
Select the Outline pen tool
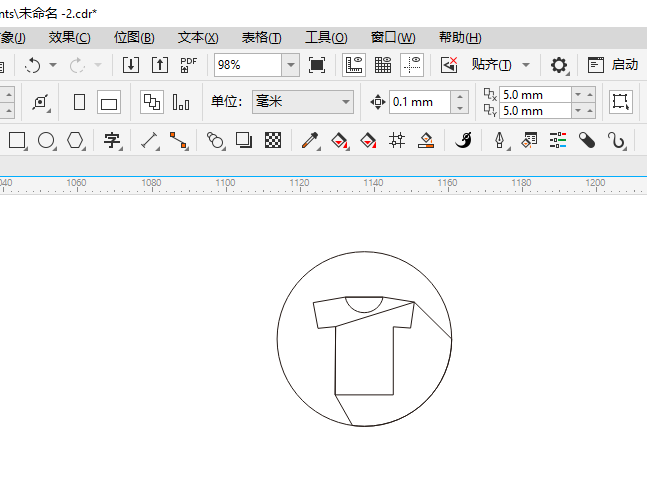coord(501,141)
